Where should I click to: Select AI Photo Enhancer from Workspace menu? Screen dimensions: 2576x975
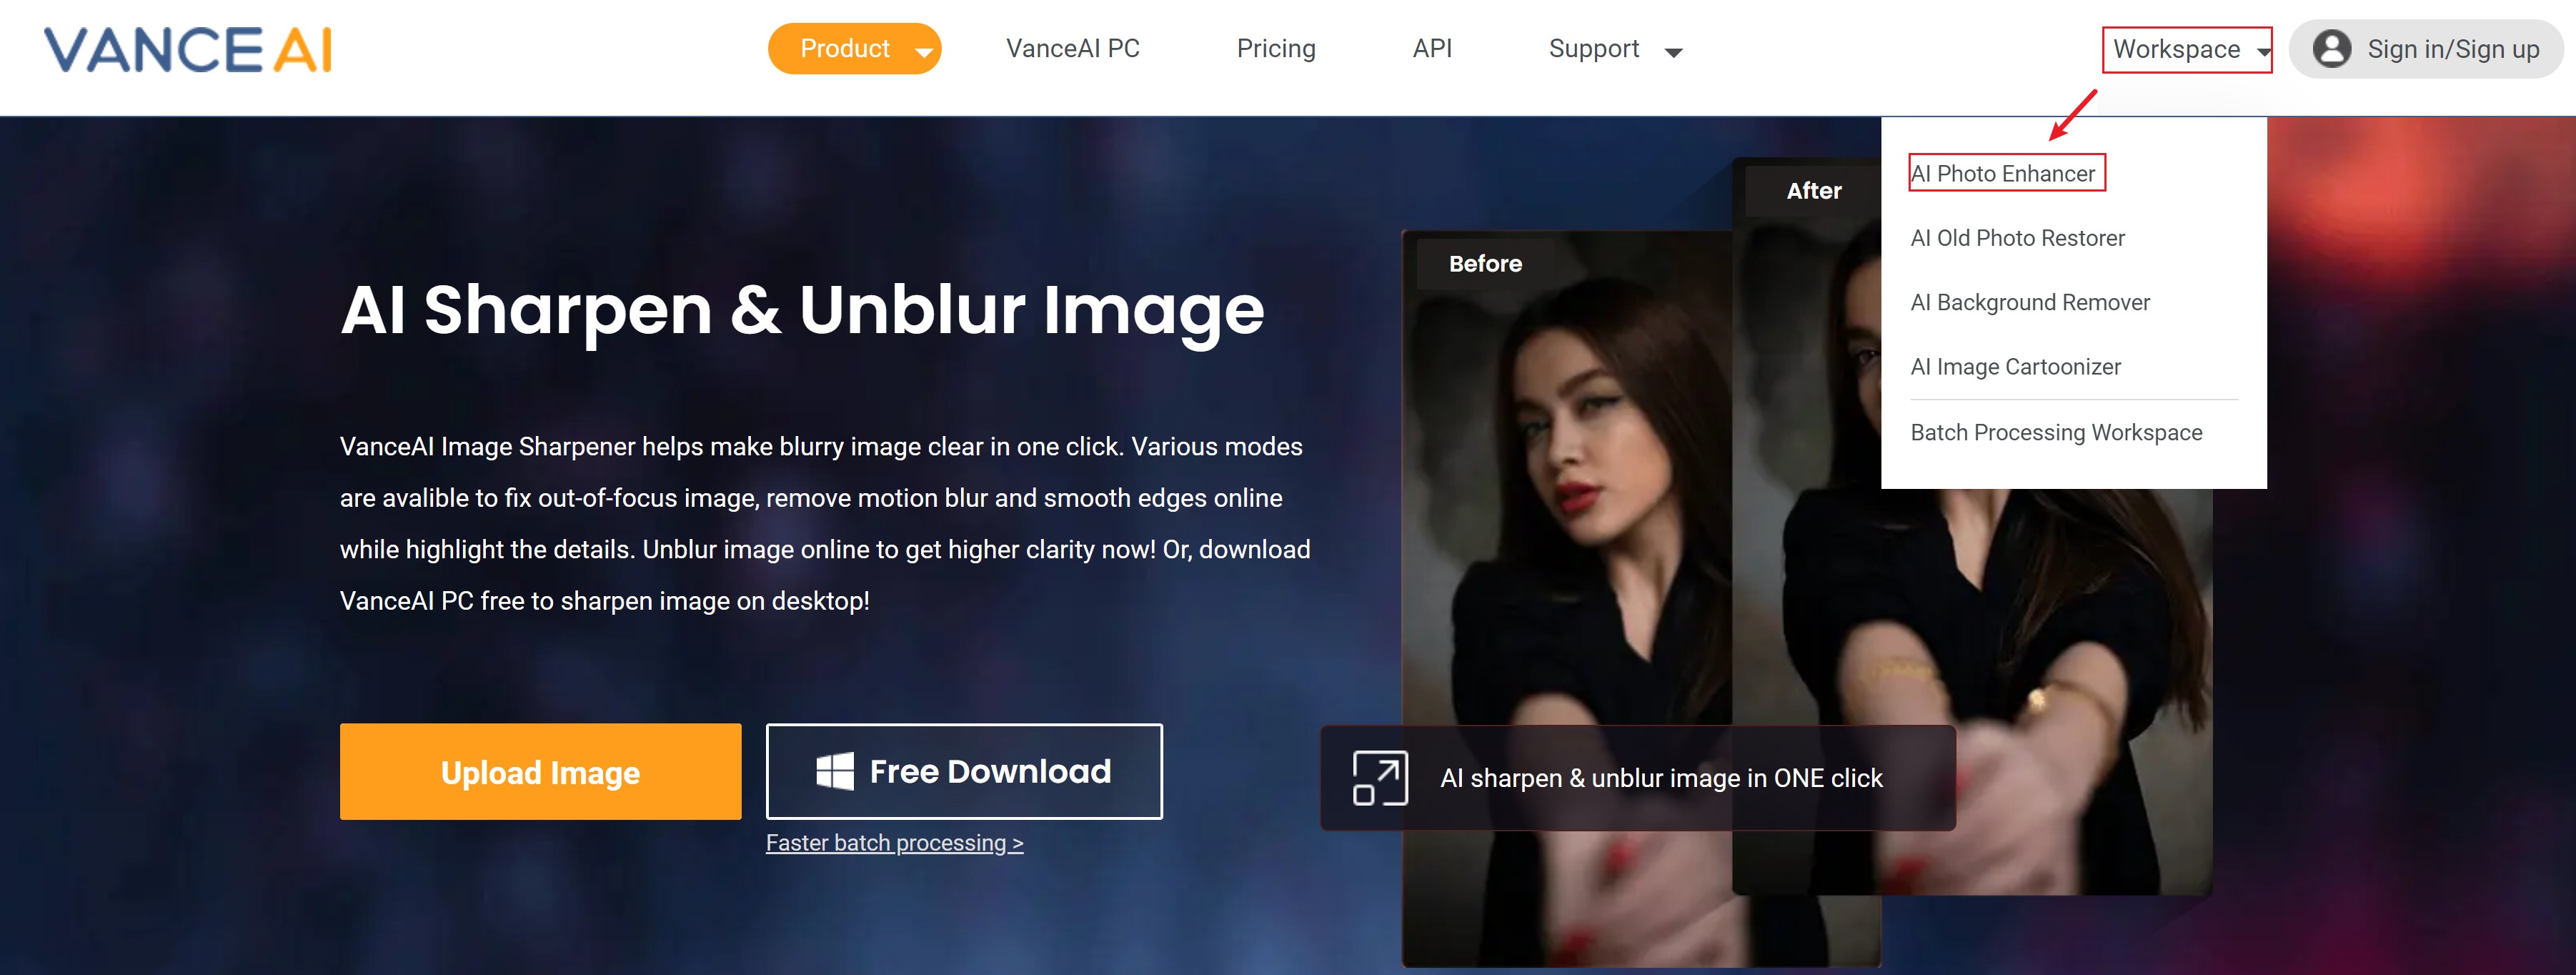(x=2003, y=173)
